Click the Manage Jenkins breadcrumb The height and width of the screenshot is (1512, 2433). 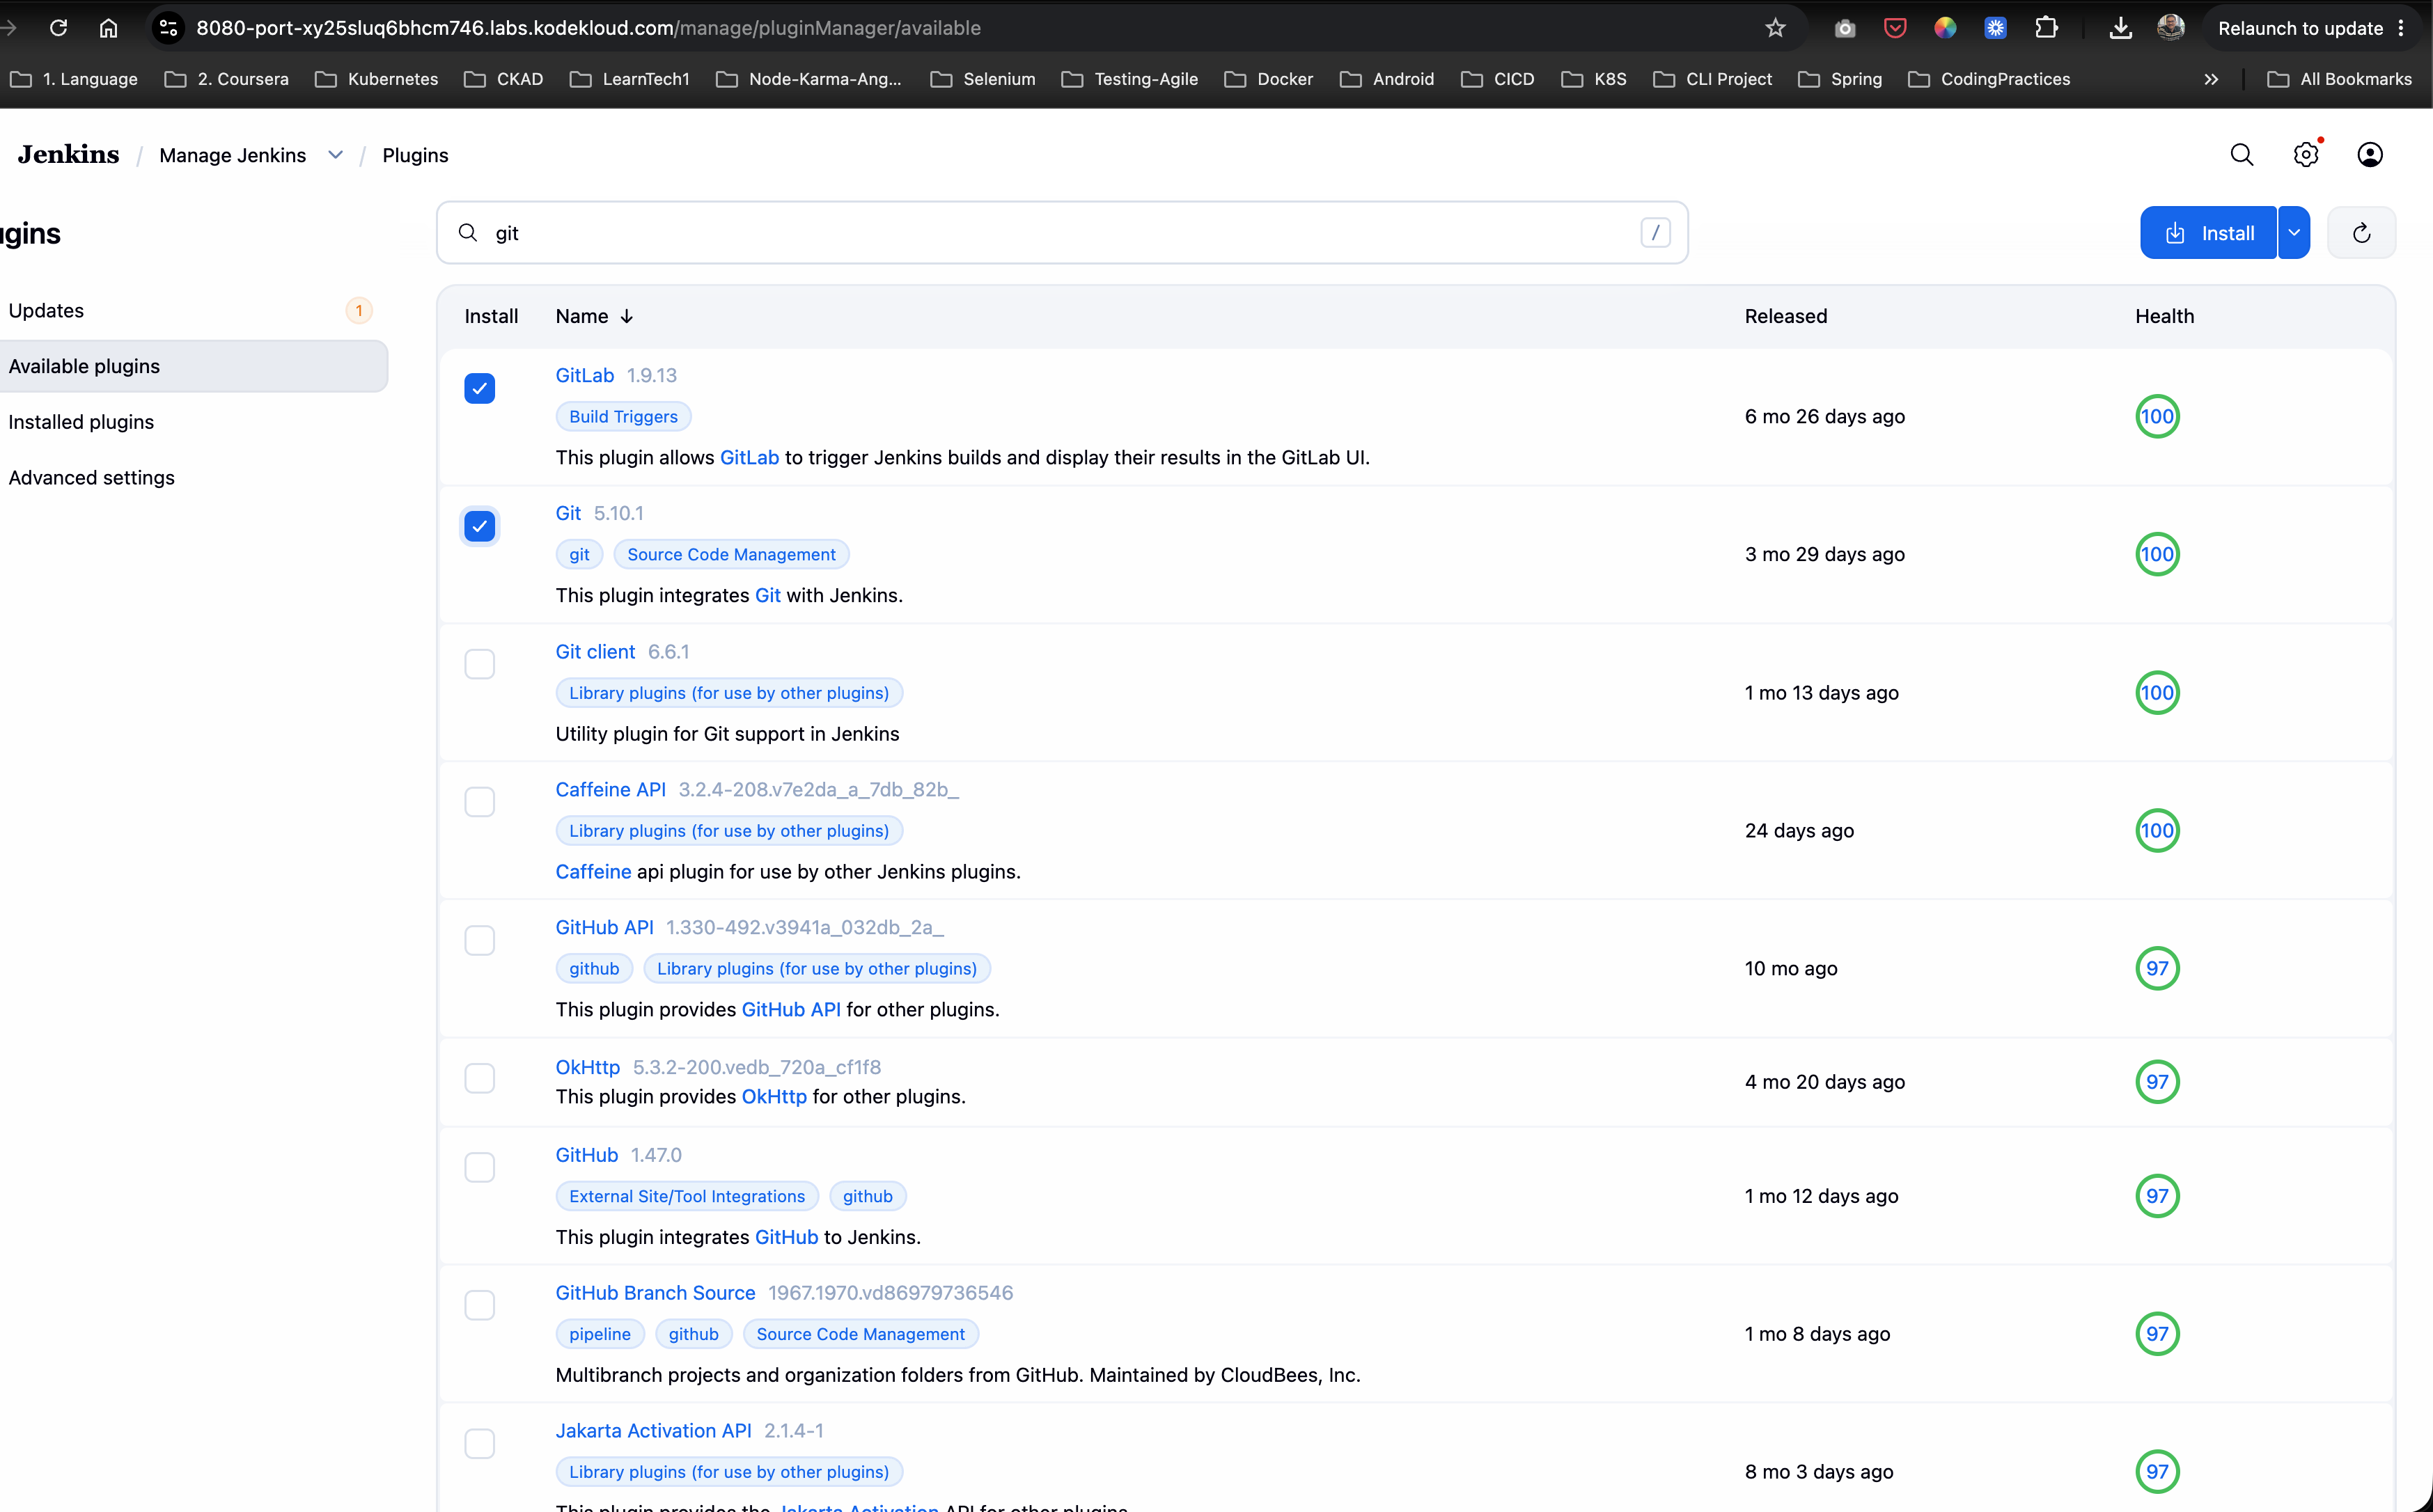(232, 155)
